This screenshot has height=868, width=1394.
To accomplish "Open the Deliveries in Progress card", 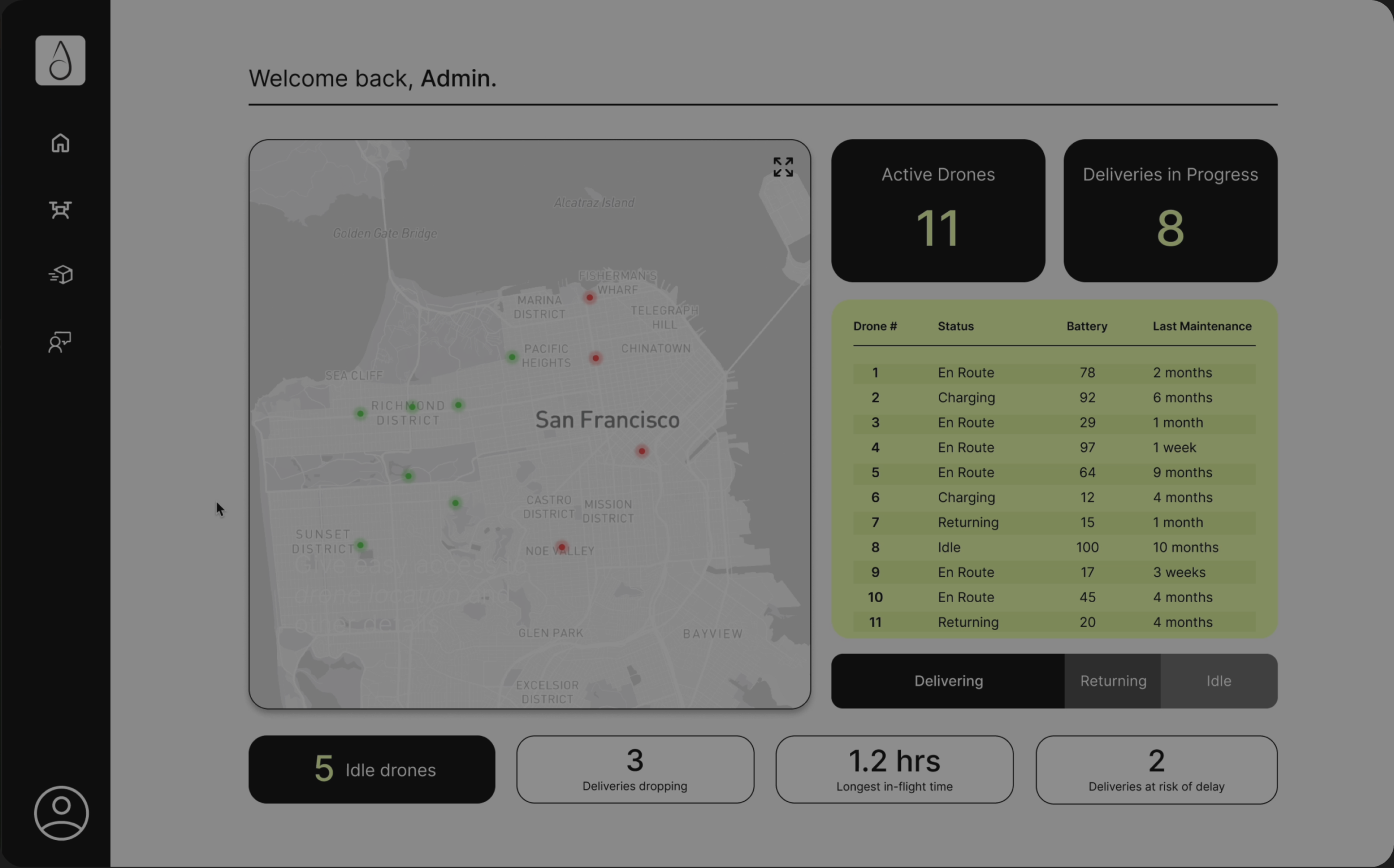I will [1170, 210].
